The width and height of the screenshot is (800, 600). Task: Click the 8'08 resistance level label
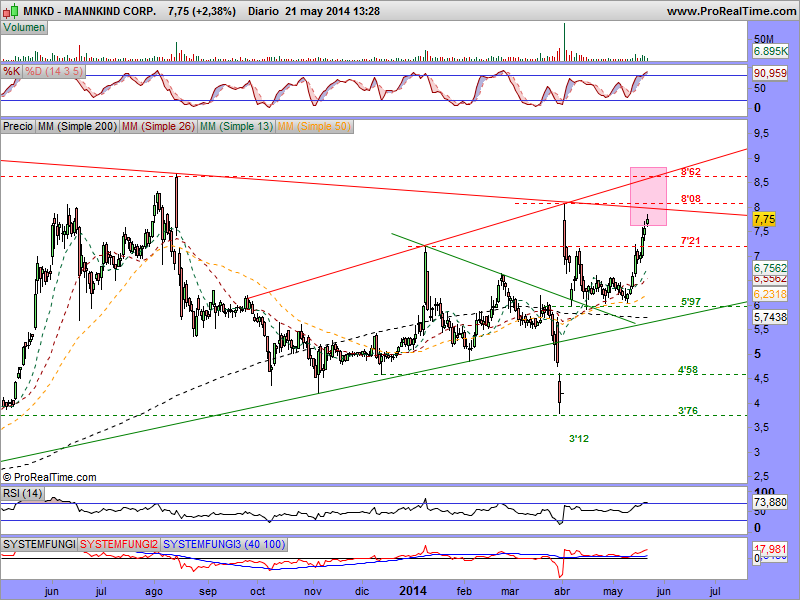tap(691, 198)
